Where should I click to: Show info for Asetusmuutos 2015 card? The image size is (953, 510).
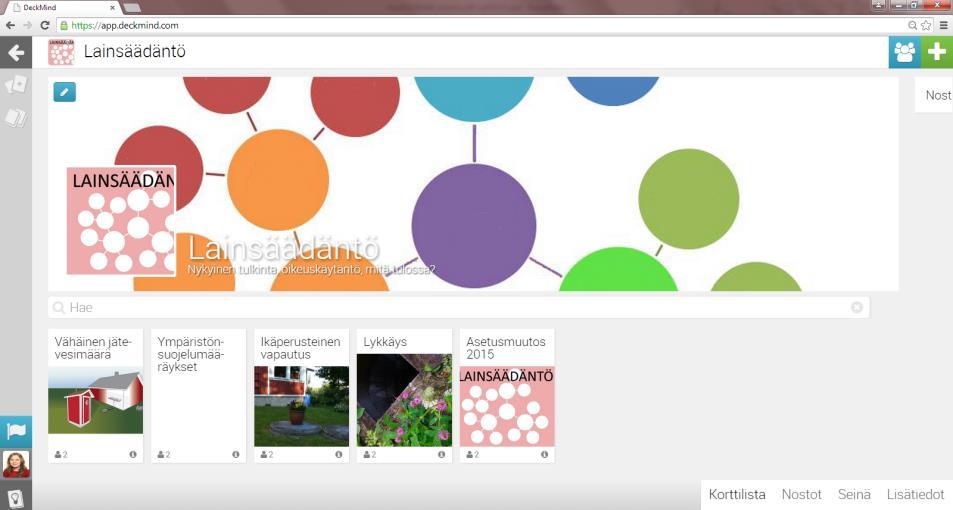pos(544,454)
